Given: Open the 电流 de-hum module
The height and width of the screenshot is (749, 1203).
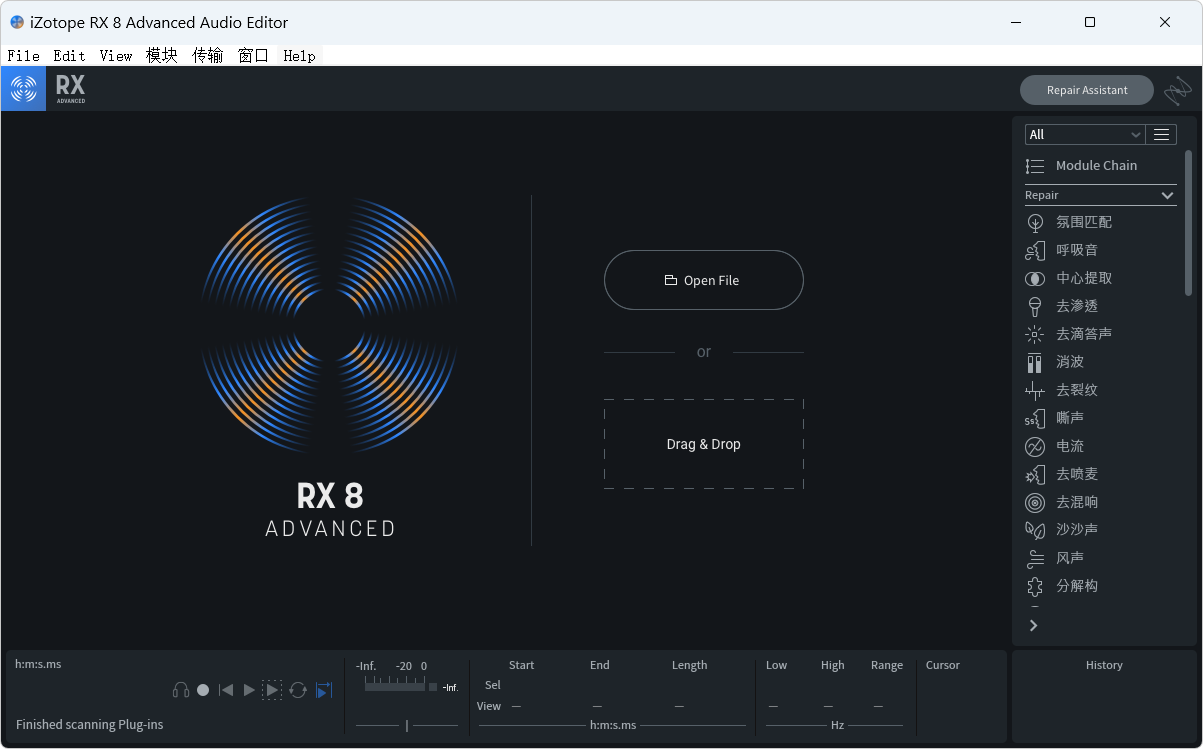Looking at the screenshot, I should click(1100, 446).
